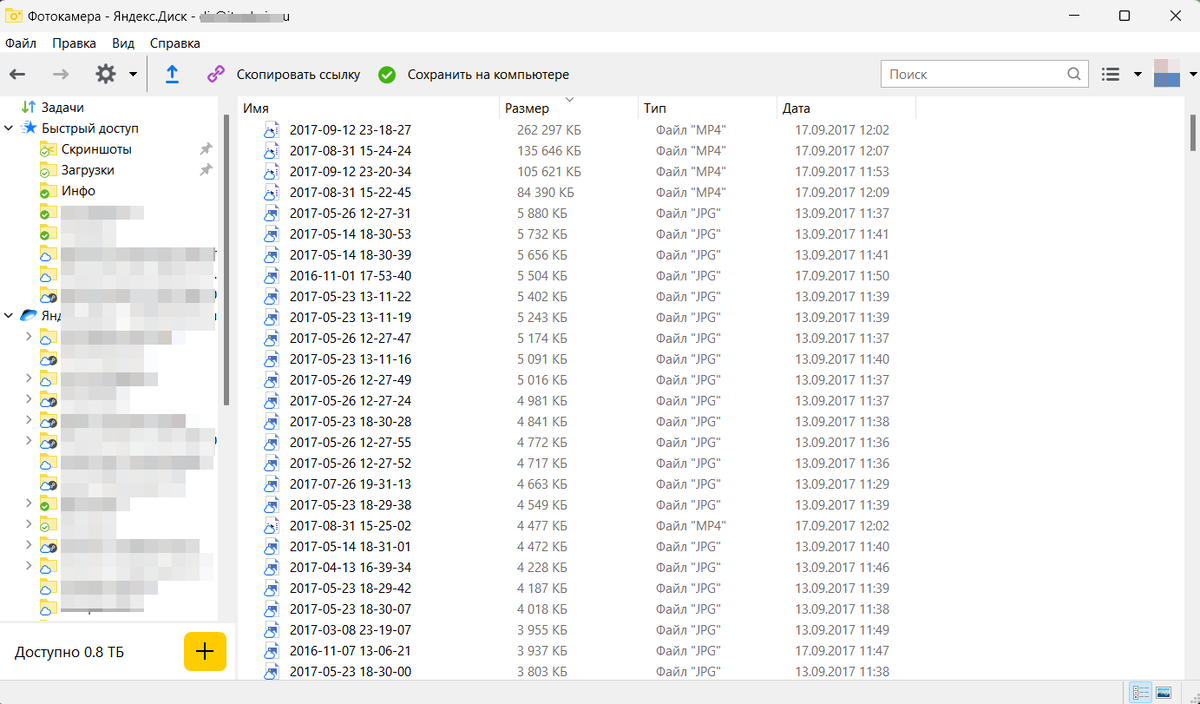This screenshot has width=1200, height=704.
Task: Open the view mode dropdown arrow
Action: coord(1137,74)
